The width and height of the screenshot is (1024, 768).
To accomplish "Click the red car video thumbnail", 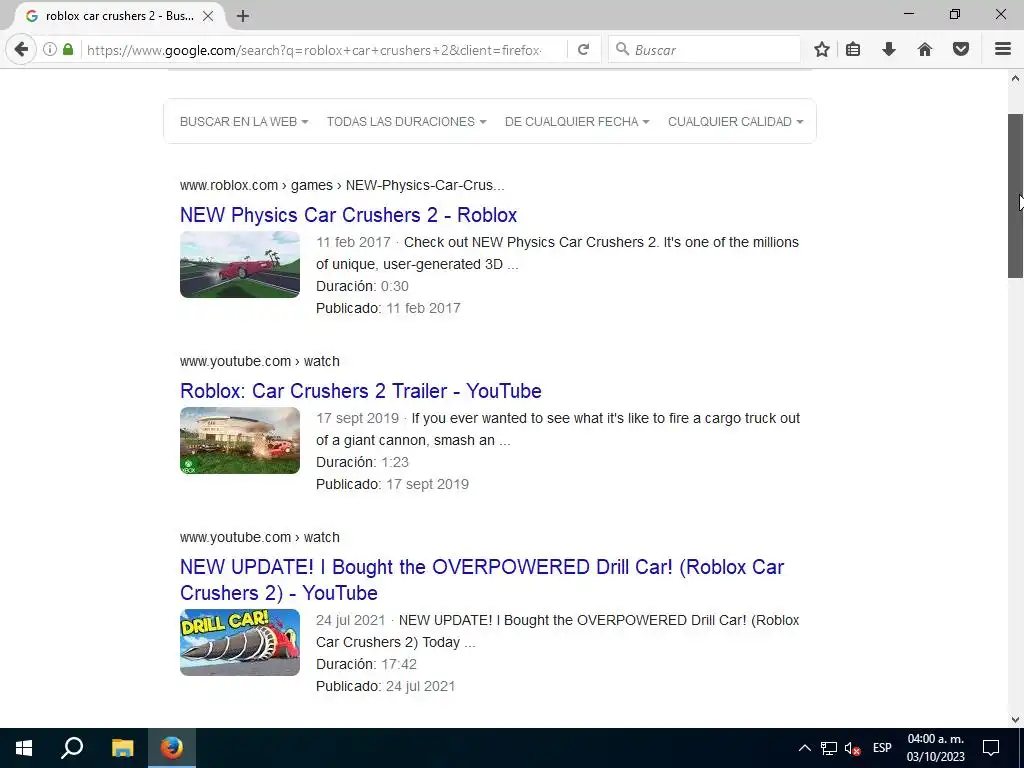I will 240,264.
